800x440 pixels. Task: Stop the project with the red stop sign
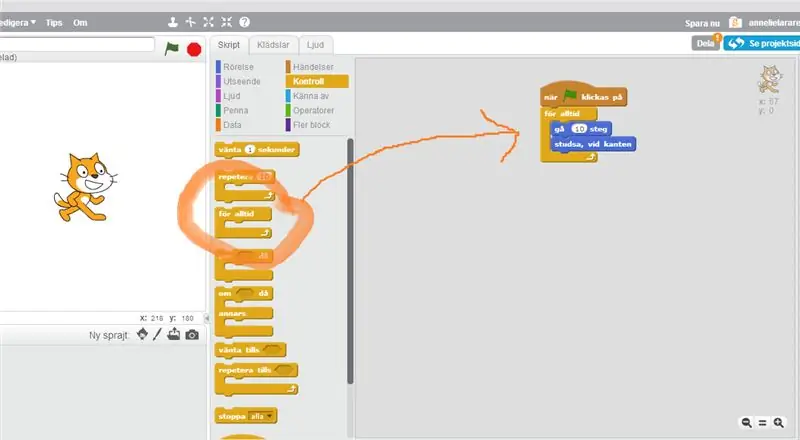click(x=194, y=50)
